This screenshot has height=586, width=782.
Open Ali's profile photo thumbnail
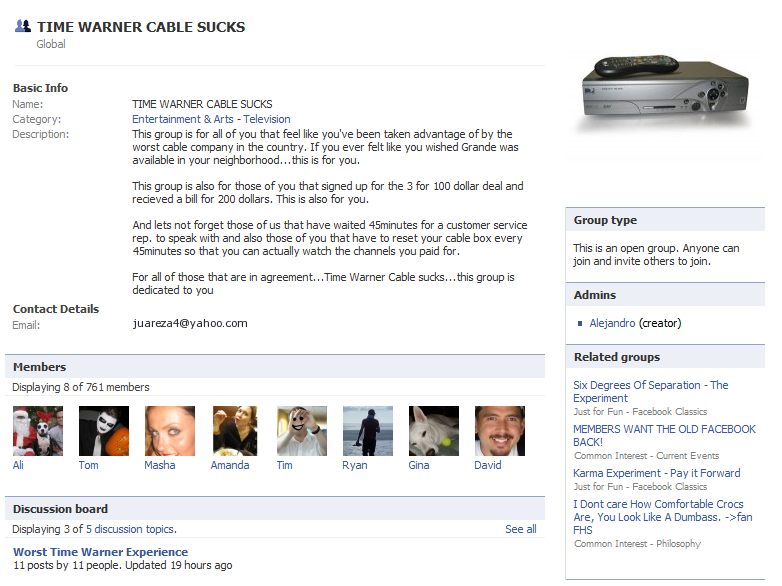tap(38, 431)
